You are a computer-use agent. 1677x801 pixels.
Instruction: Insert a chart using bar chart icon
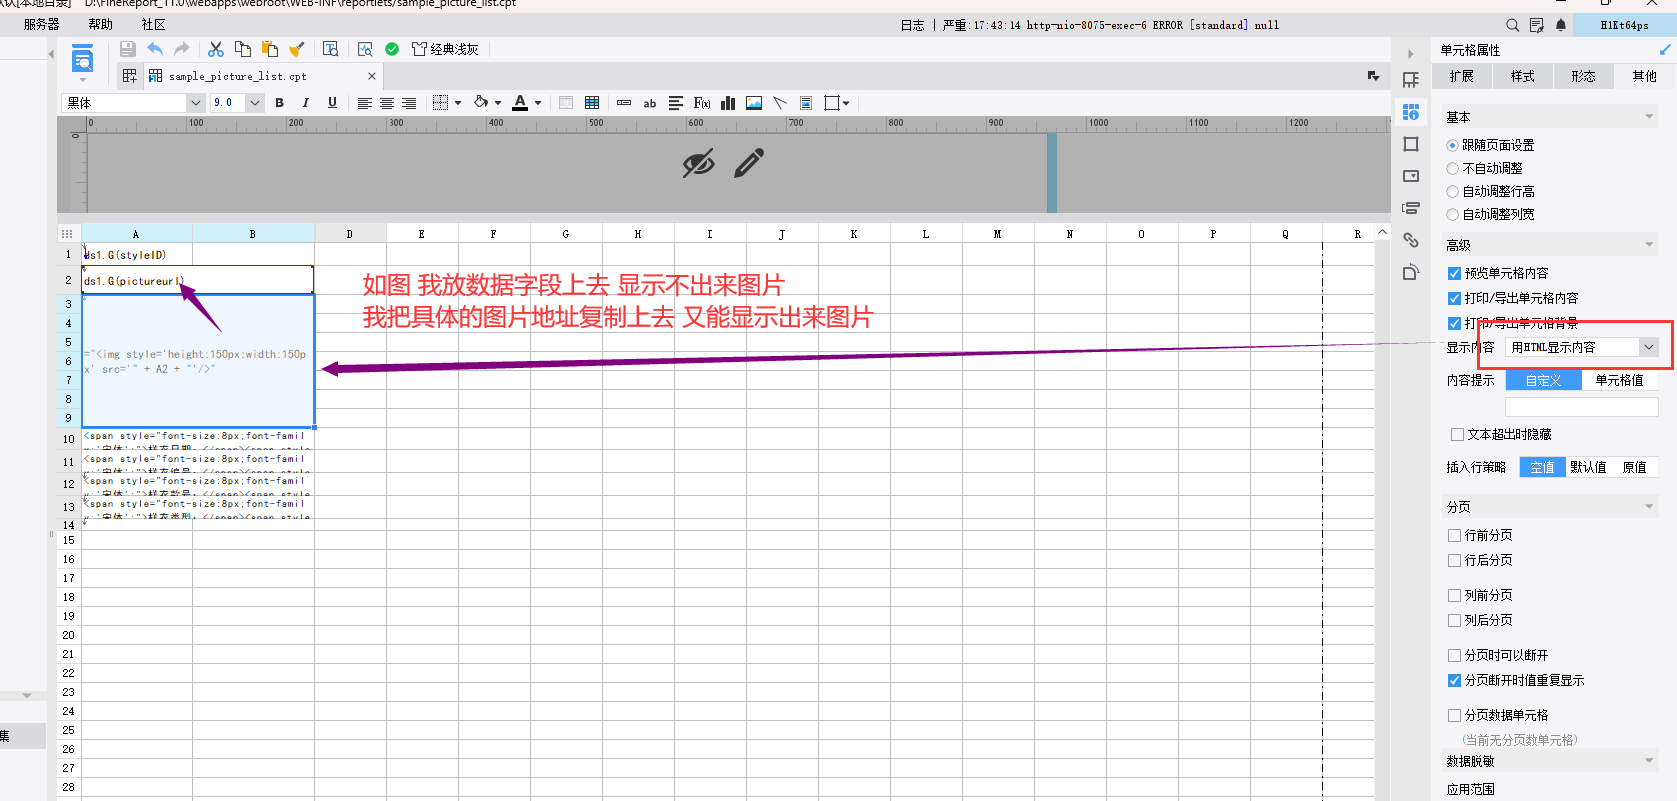(x=728, y=103)
